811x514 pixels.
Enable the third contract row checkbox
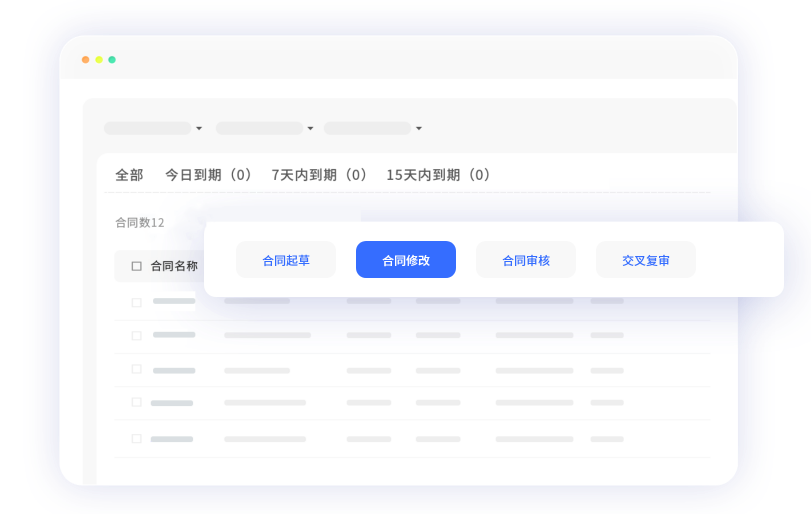point(137,369)
